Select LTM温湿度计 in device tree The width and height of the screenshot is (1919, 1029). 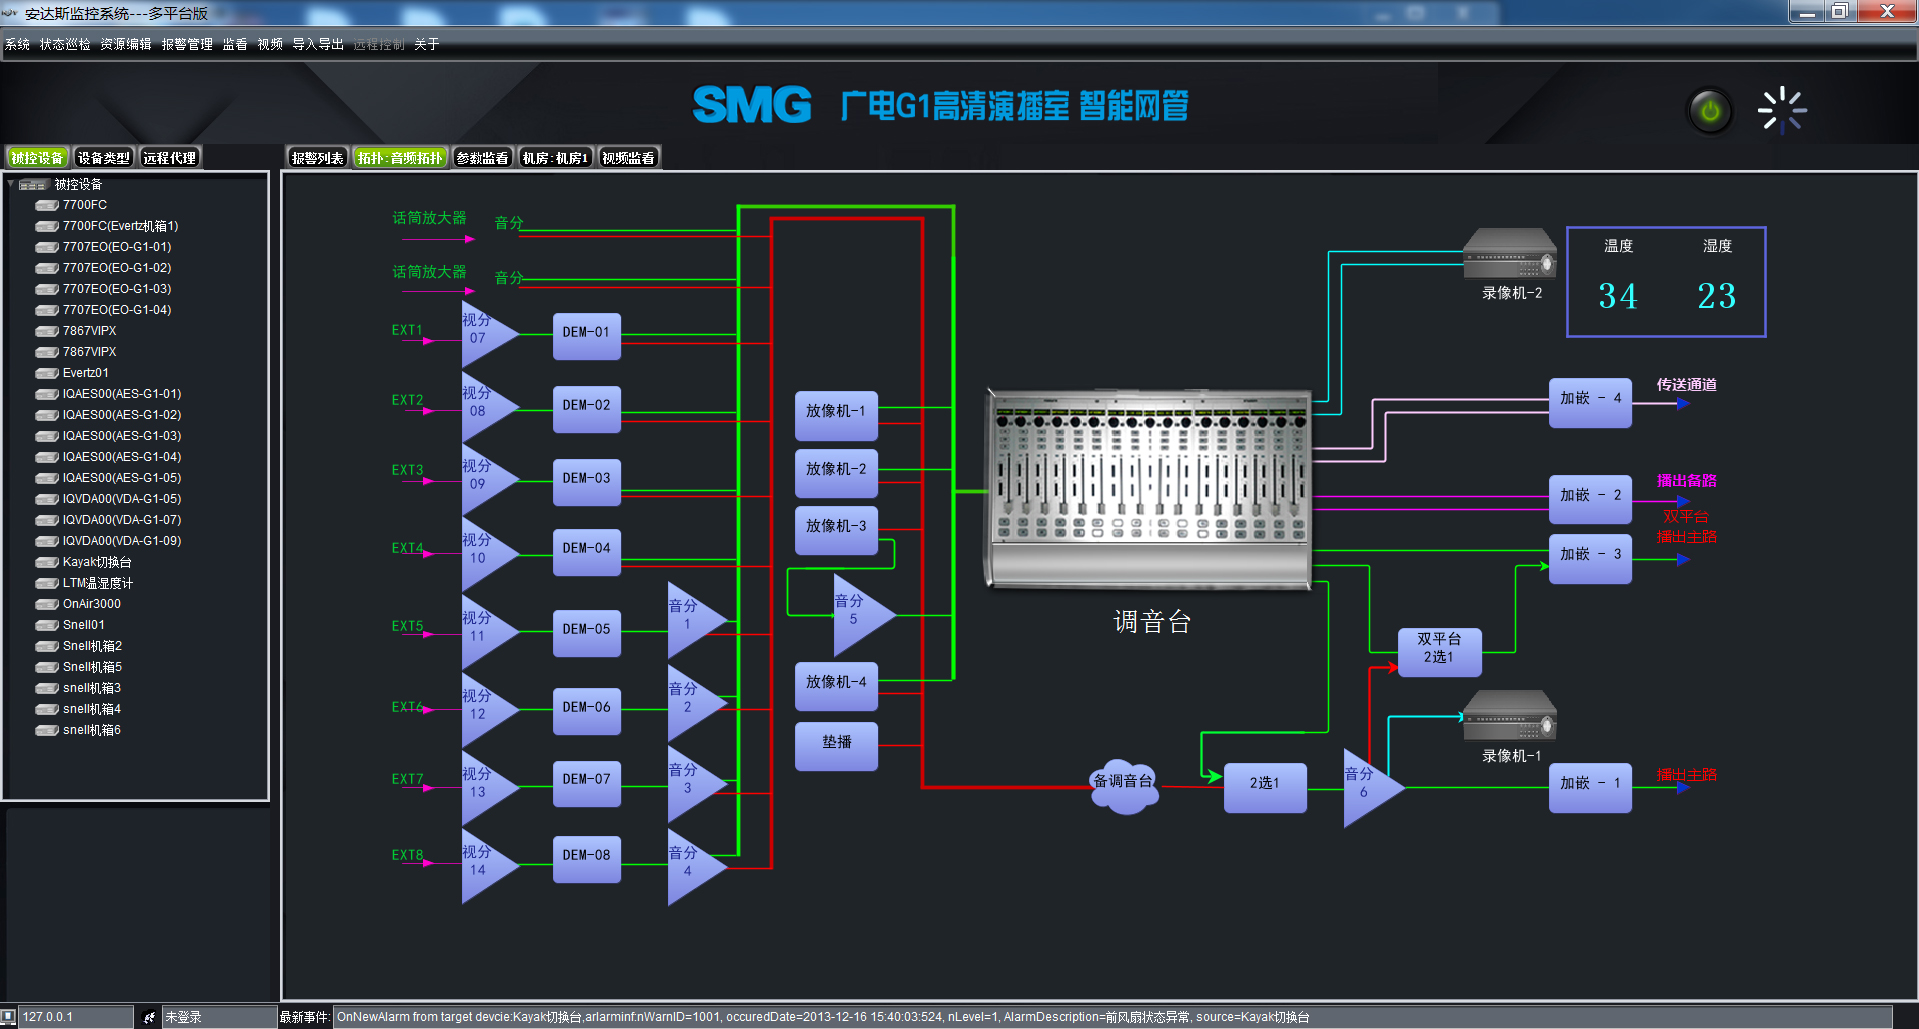(98, 583)
